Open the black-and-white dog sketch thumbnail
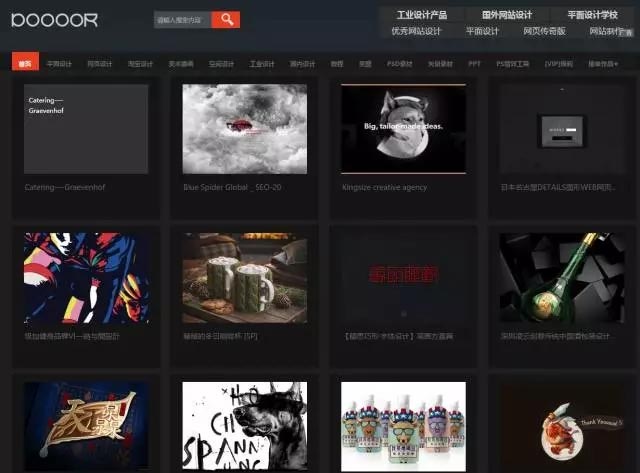This screenshot has width=640, height=473. [x=244, y=426]
